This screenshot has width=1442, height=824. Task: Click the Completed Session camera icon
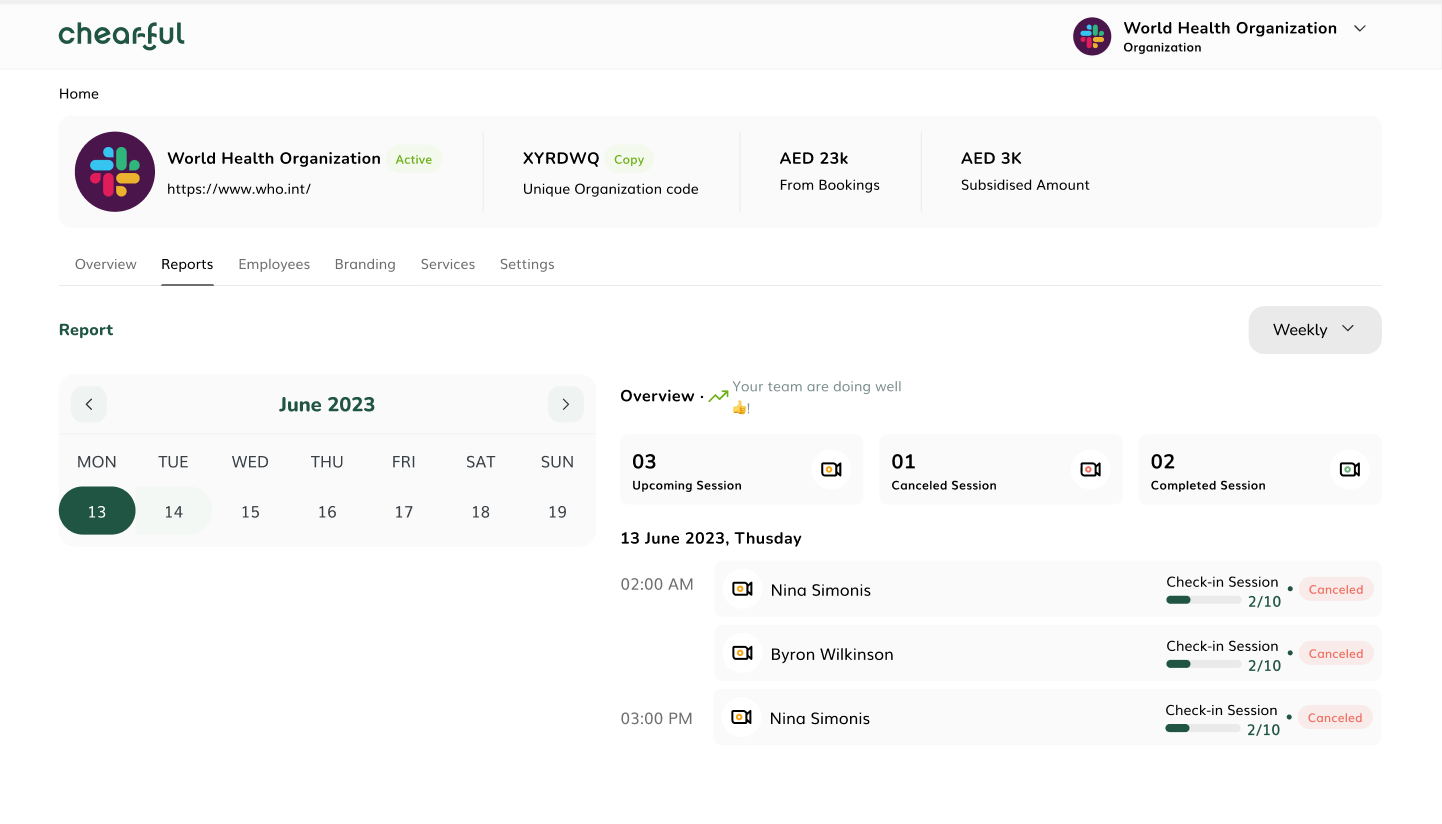(x=1349, y=469)
